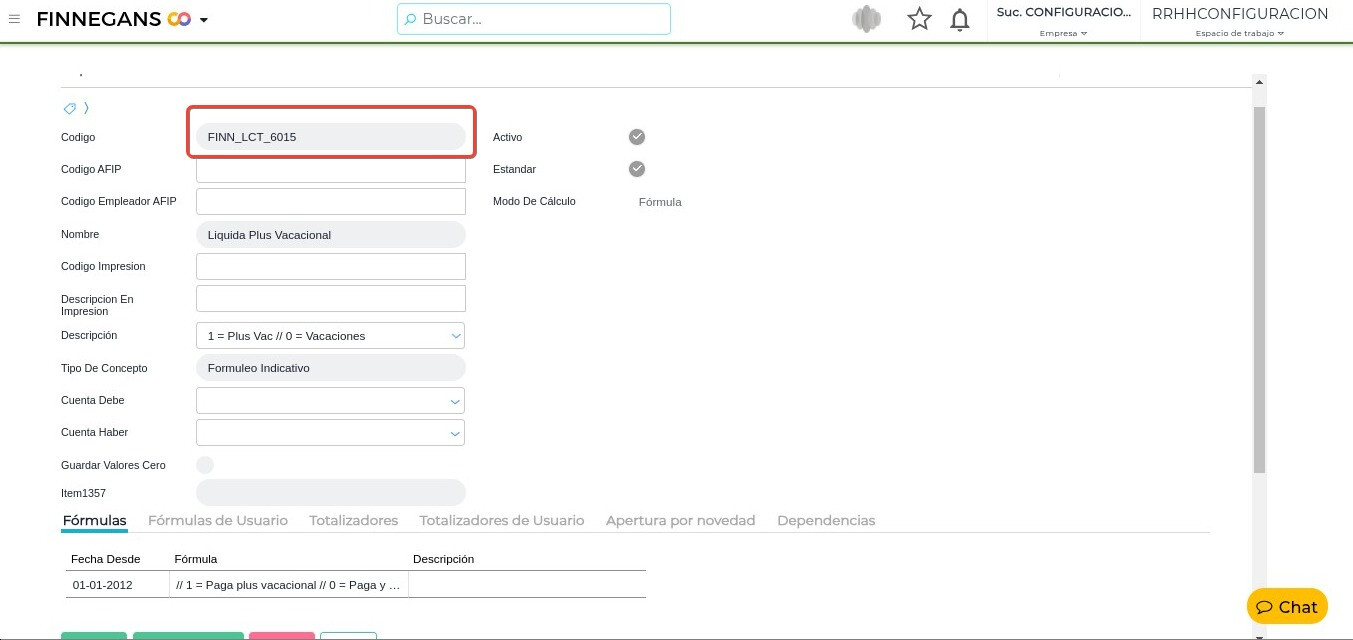Expand the Empresa selector
1353x640 pixels.
pyautogui.click(x=1063, y=33)
